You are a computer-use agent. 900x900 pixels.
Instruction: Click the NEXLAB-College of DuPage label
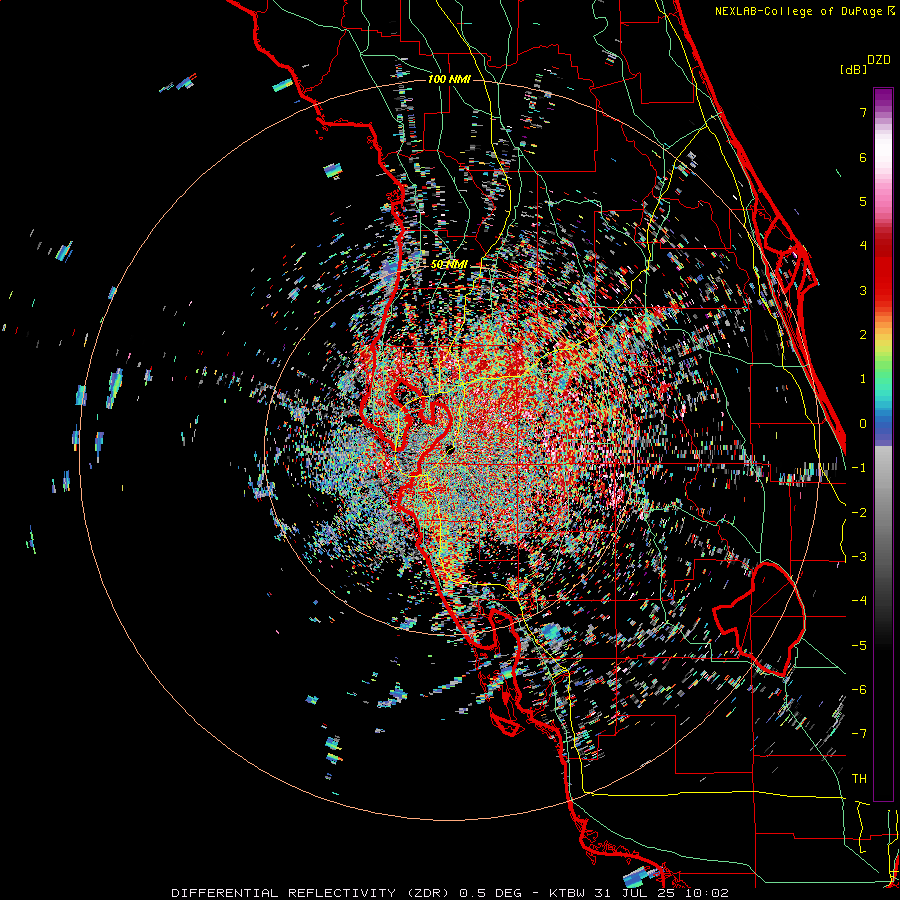coord(798,11)
